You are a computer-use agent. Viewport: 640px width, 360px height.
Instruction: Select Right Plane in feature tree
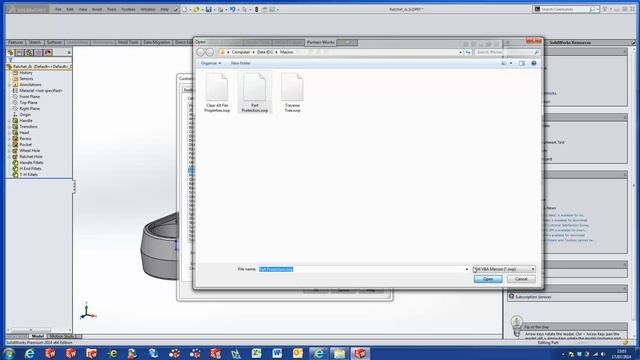[x=29, y=109]
